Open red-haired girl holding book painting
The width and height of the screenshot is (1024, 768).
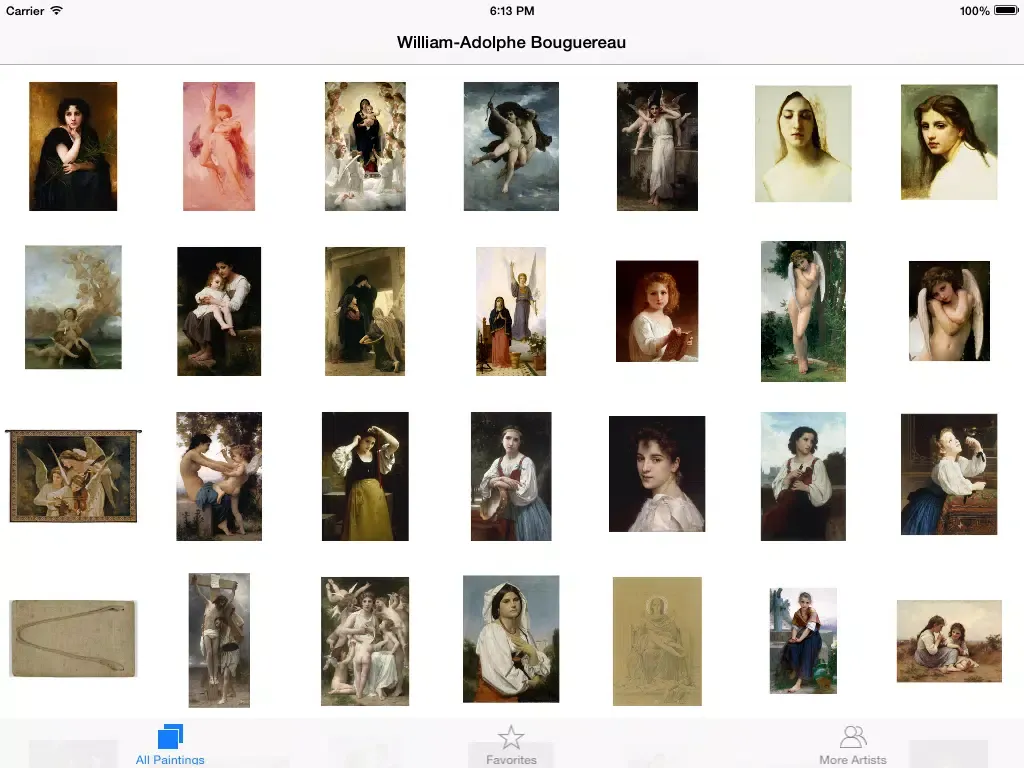[657, 311]
